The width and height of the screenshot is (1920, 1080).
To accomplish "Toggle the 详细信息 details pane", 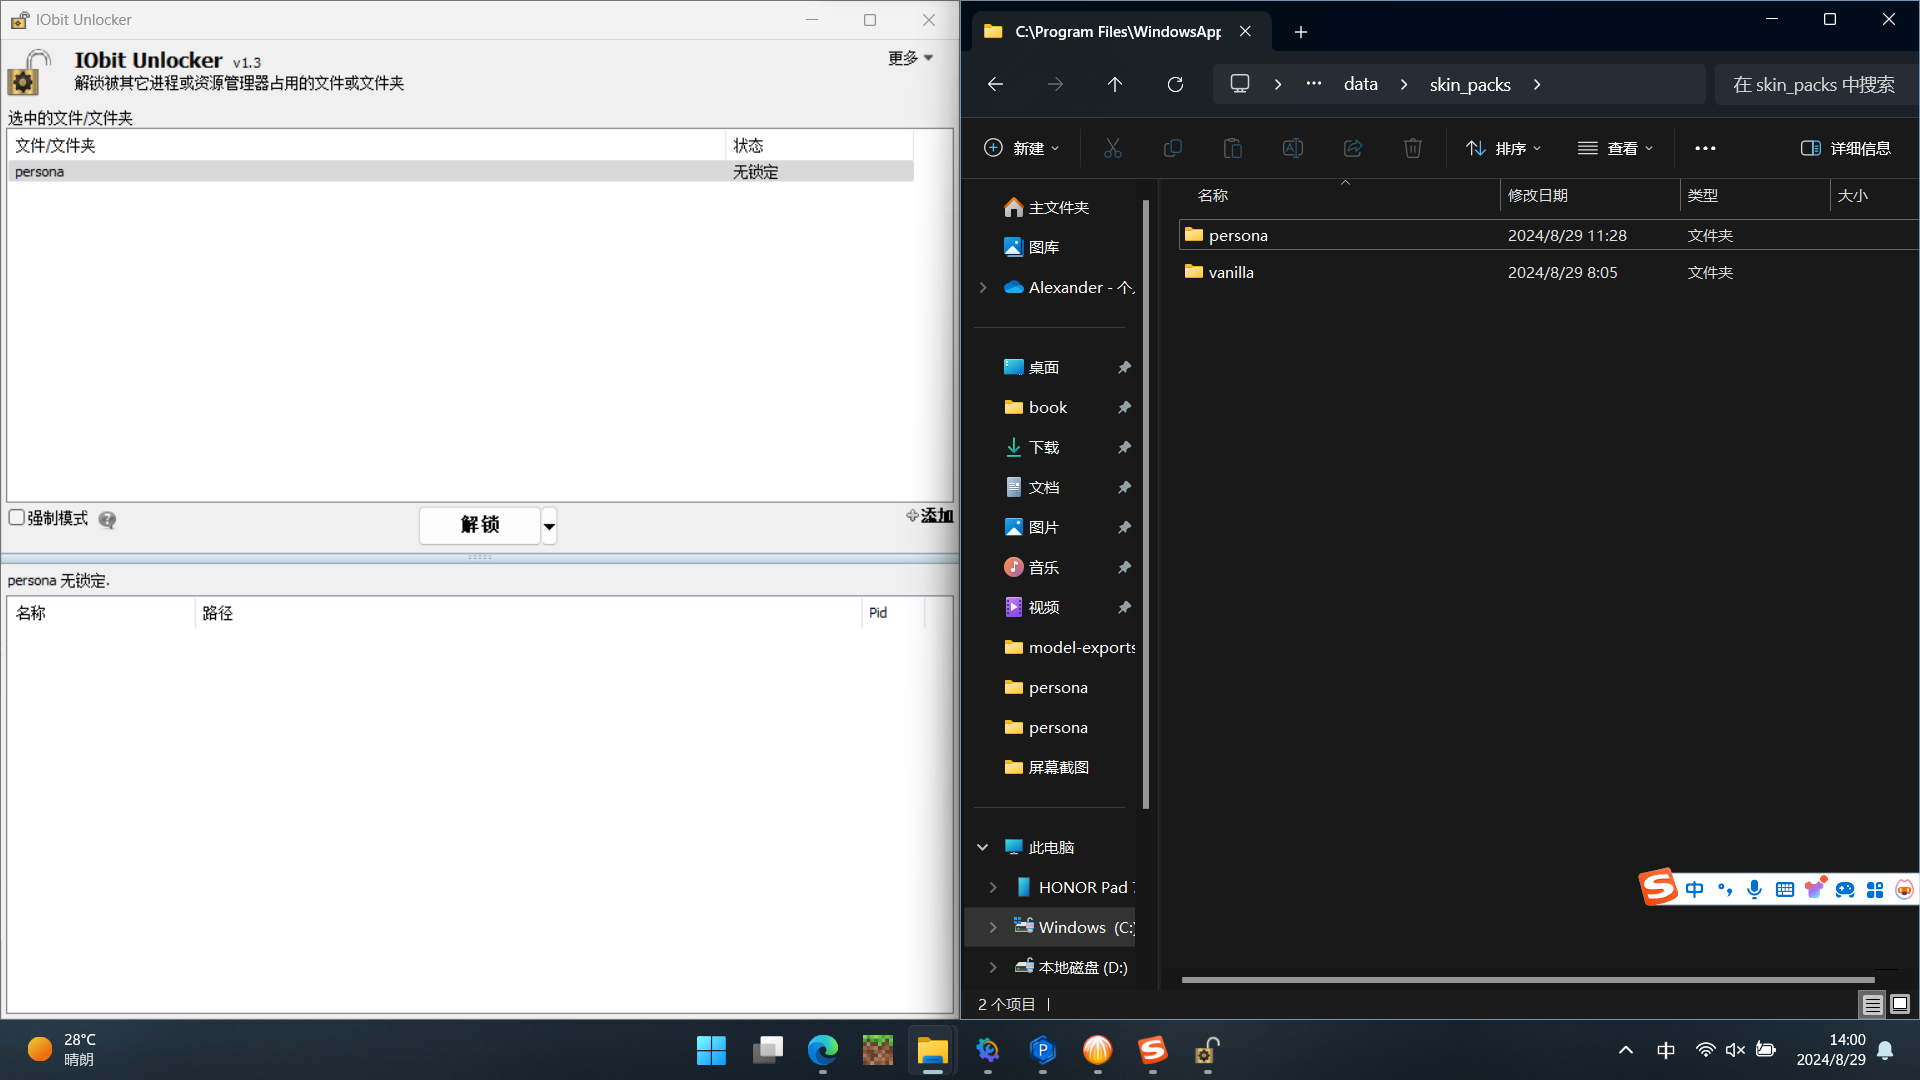I will [1845, 148].
